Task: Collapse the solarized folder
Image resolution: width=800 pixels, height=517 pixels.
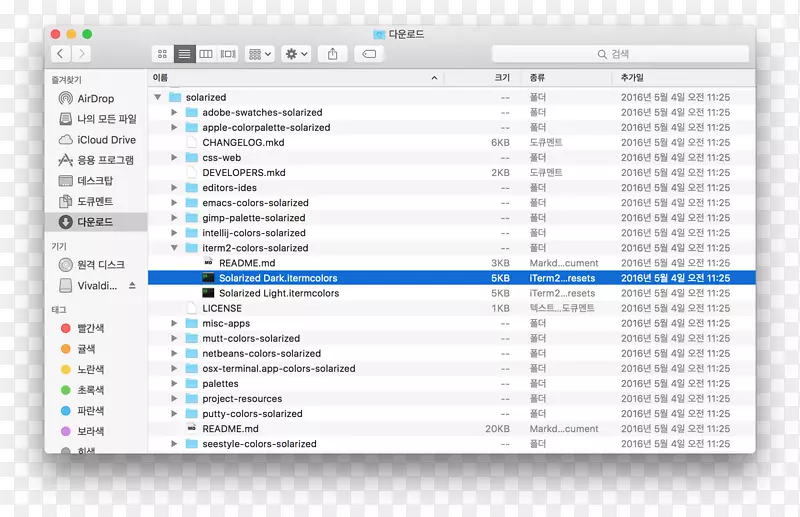Action: pyautogui.click(x=158, y=97)
